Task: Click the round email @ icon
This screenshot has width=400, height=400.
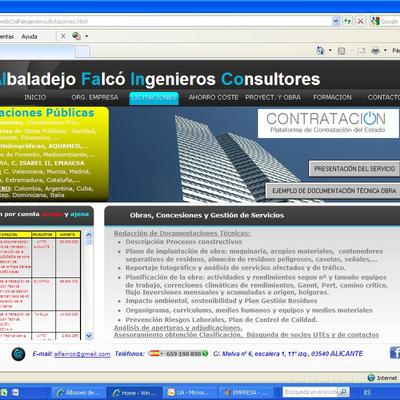Action: [18, 354]
